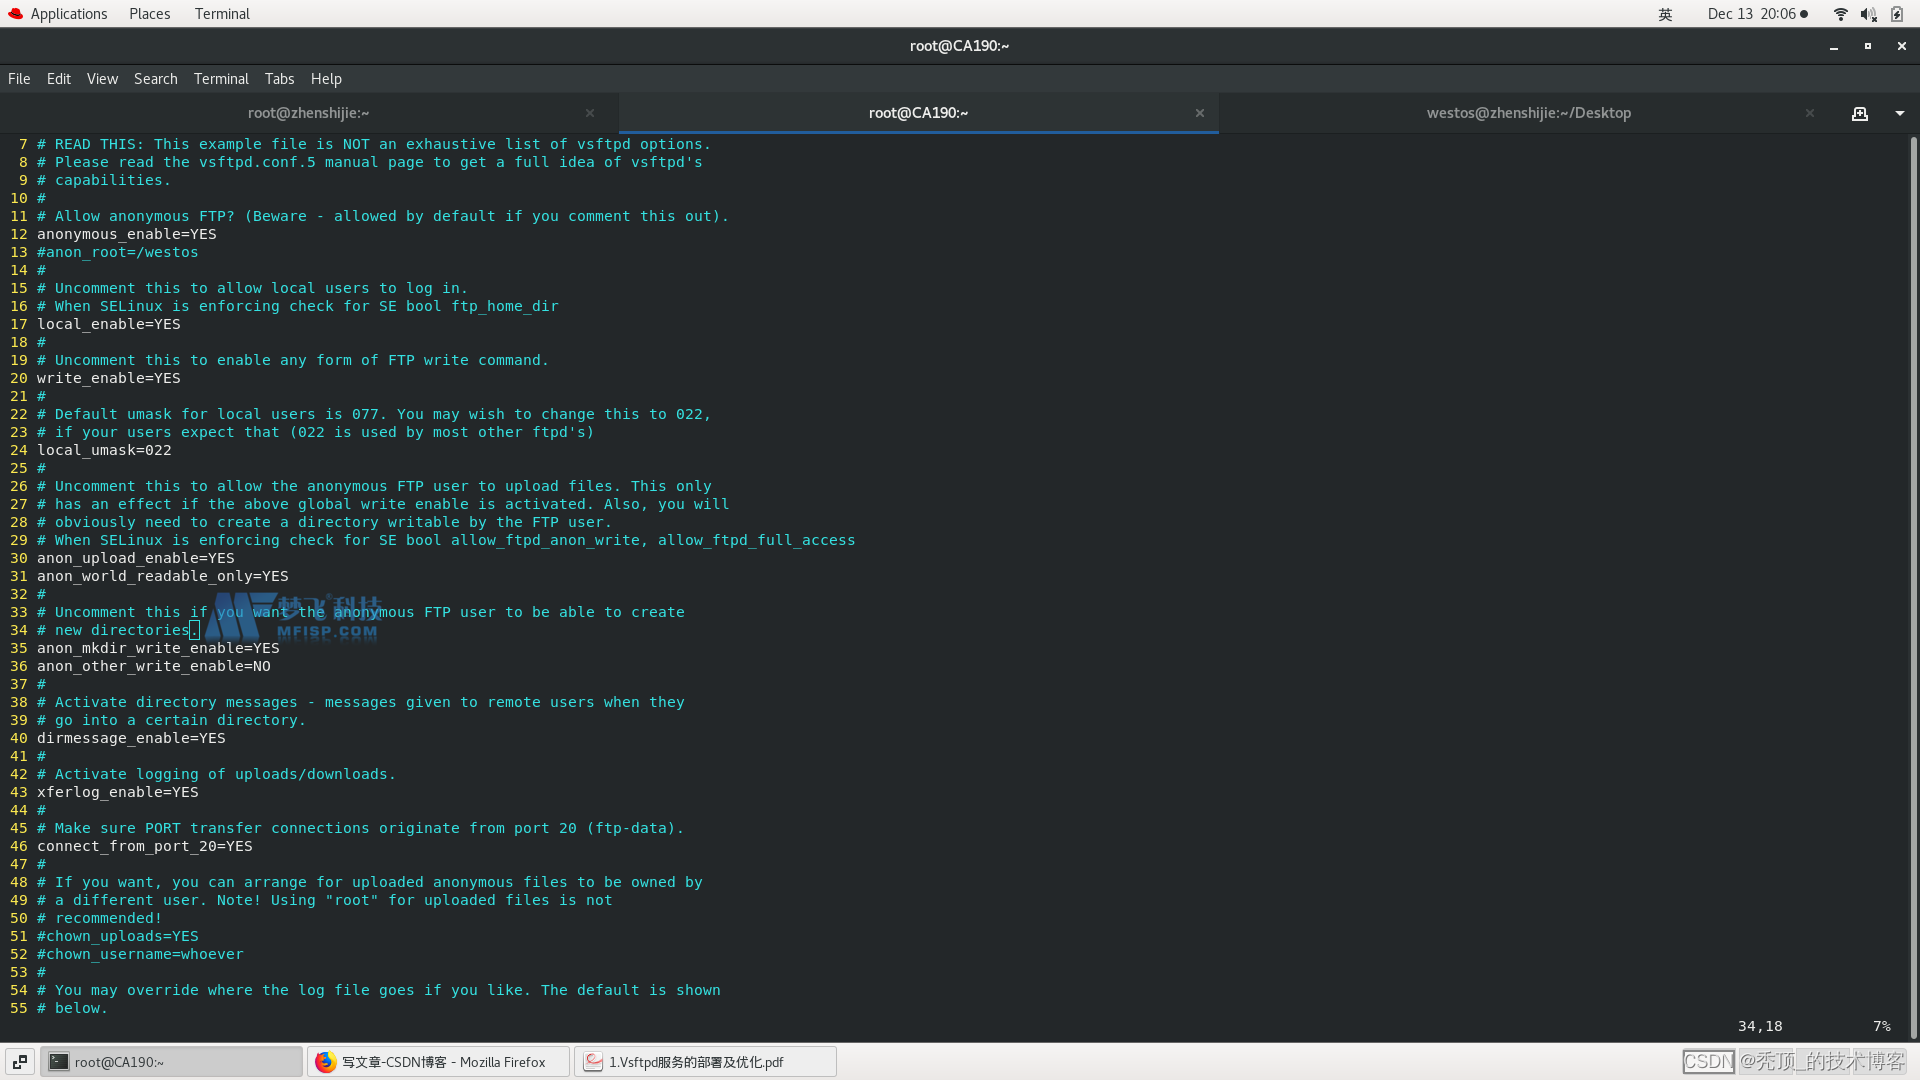Open the Places menu
Screen dimensions: 1920x1080
coord(149,14)
